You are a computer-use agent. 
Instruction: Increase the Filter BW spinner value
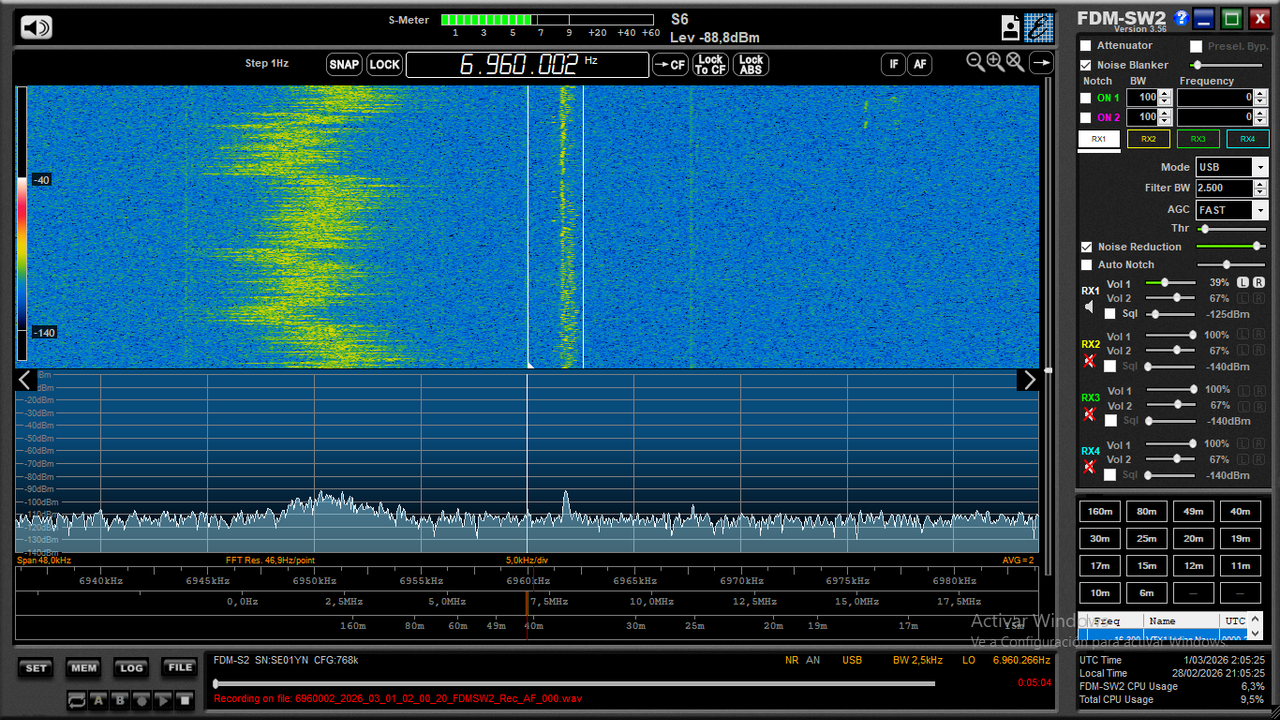pyautogui.click(x=1260, y=184)
